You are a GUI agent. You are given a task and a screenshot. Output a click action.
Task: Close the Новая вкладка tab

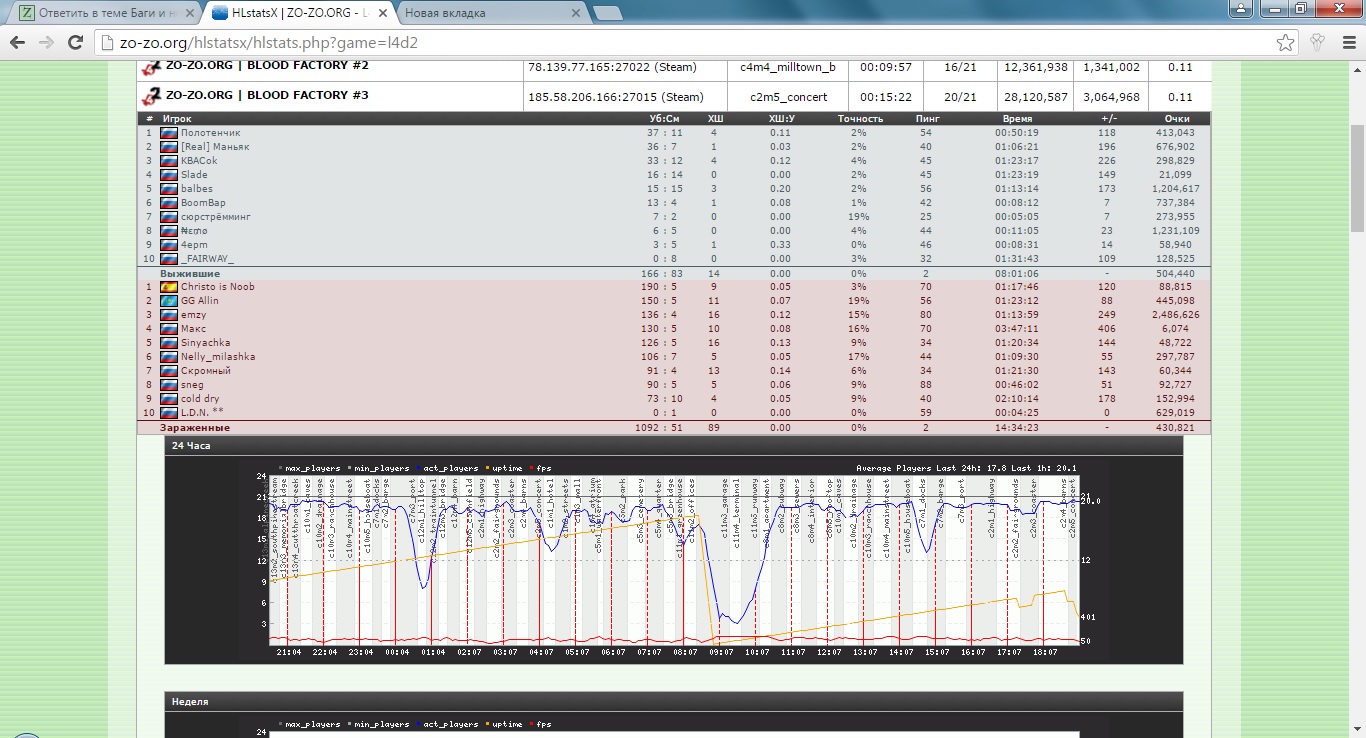point(575,13)
